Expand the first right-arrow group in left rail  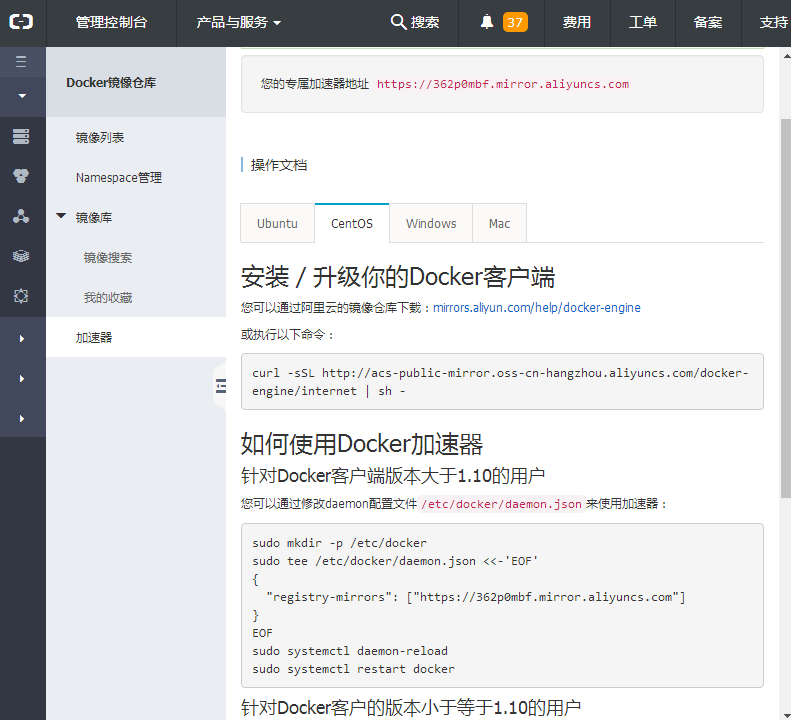pos(21,339)
